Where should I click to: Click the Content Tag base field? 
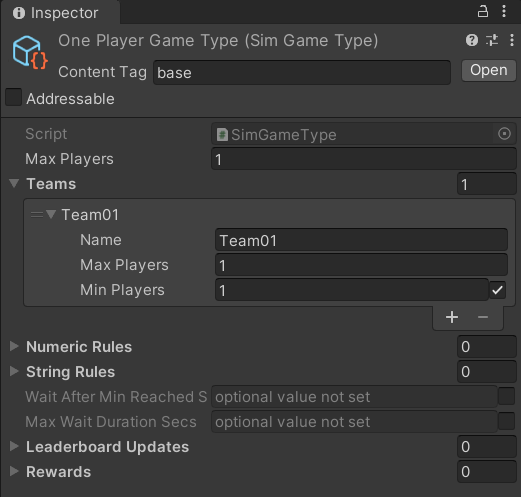click(302, 72)
